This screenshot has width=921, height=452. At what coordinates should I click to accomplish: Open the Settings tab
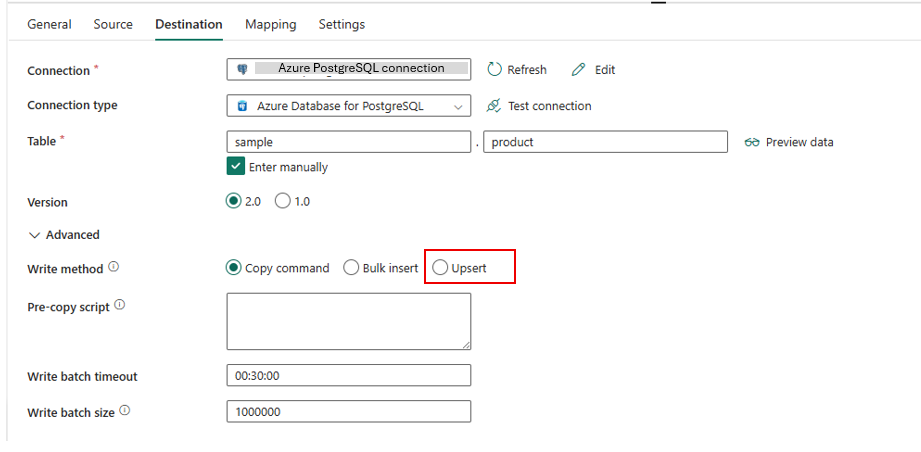[342, 24]
